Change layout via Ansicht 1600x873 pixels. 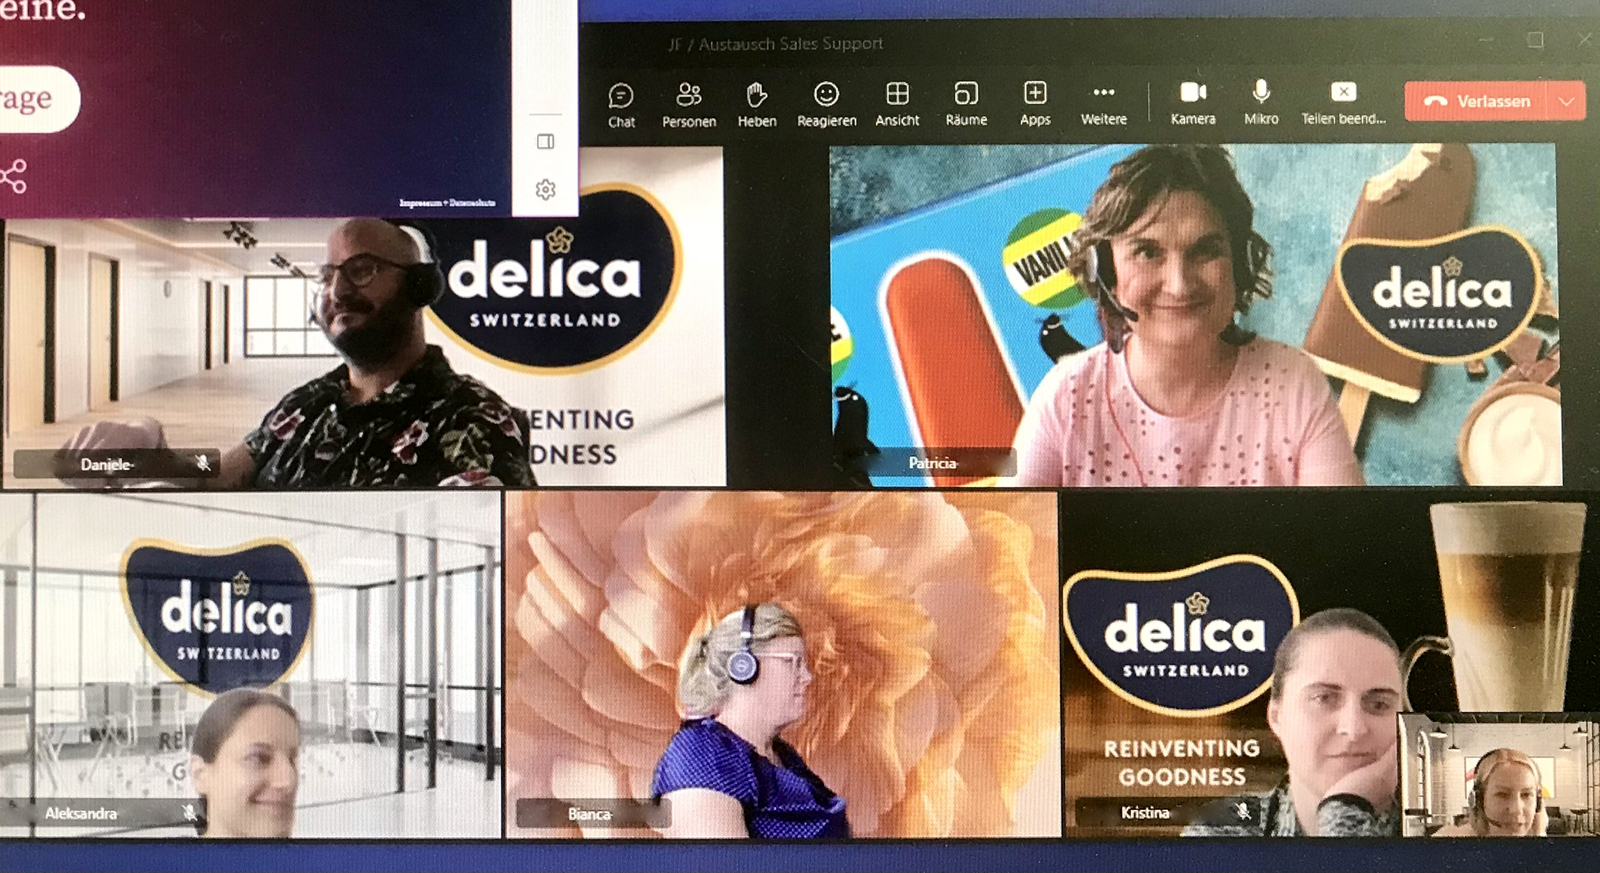pyautogui.click(x=897, y=105)
